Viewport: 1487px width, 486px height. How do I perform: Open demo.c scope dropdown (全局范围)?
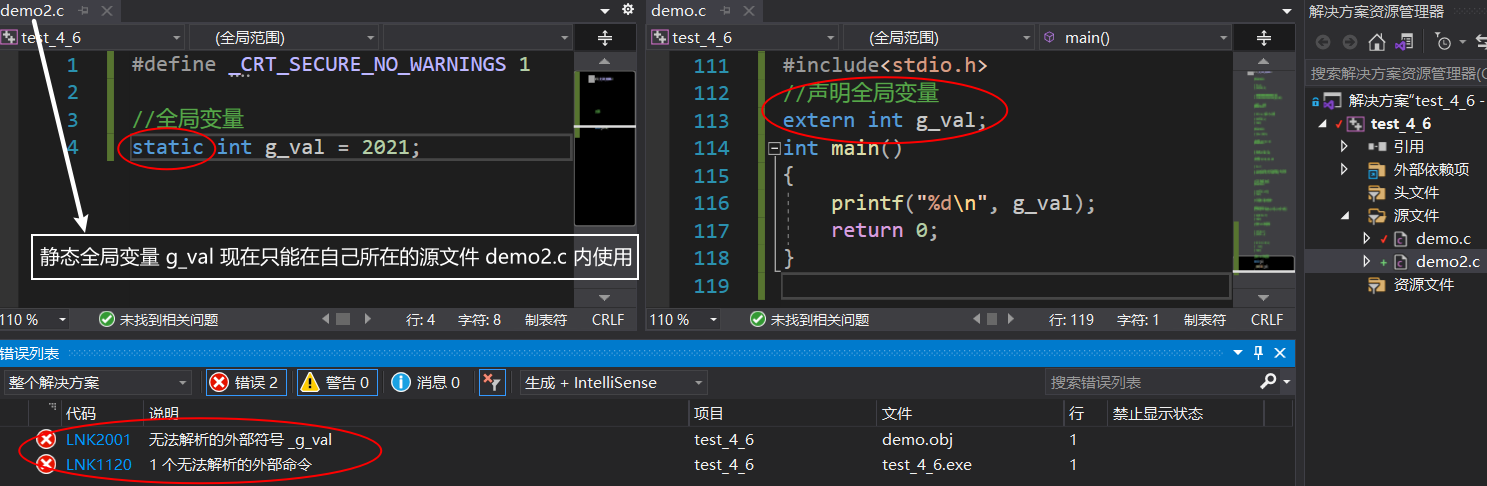coord(939,37)
